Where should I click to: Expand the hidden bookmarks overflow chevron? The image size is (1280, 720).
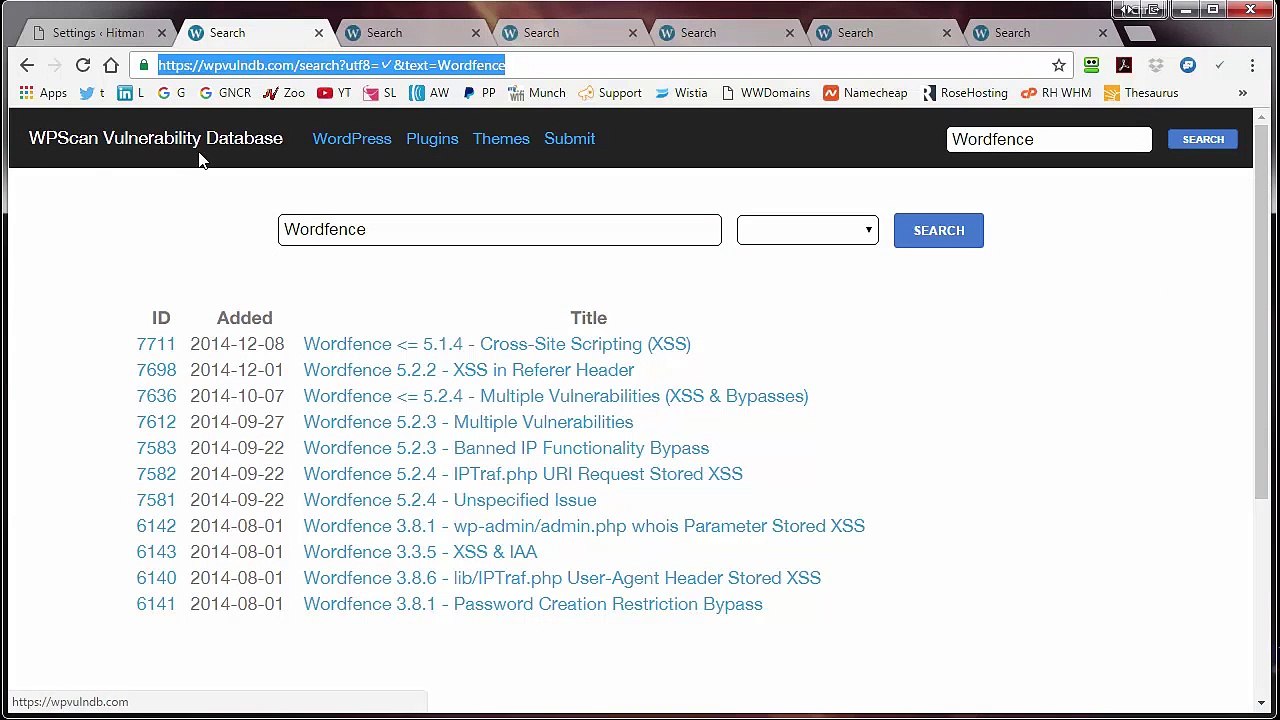1243,93
